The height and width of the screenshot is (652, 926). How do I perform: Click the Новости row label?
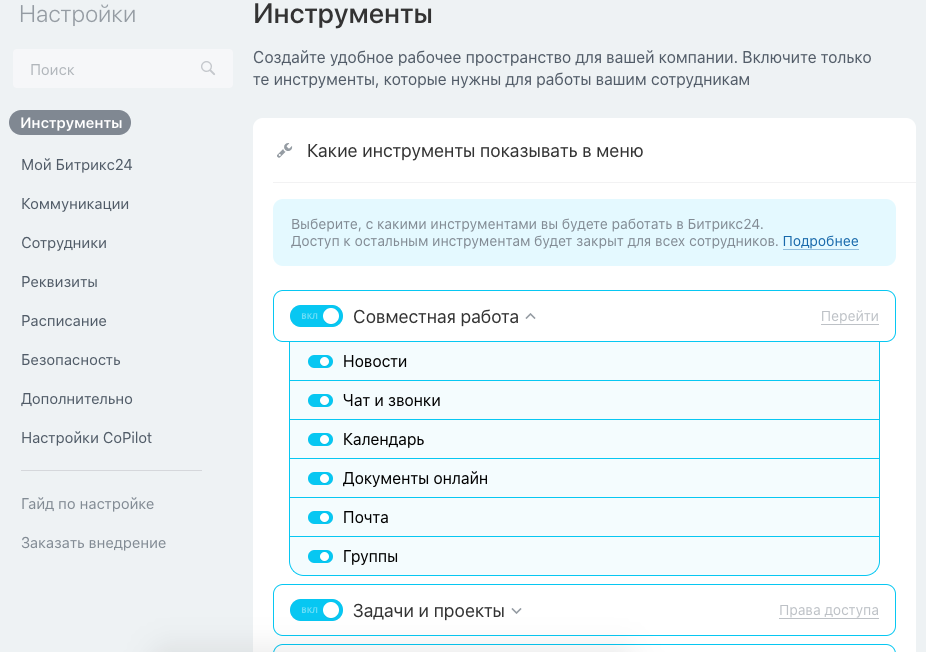coord(375,361)
